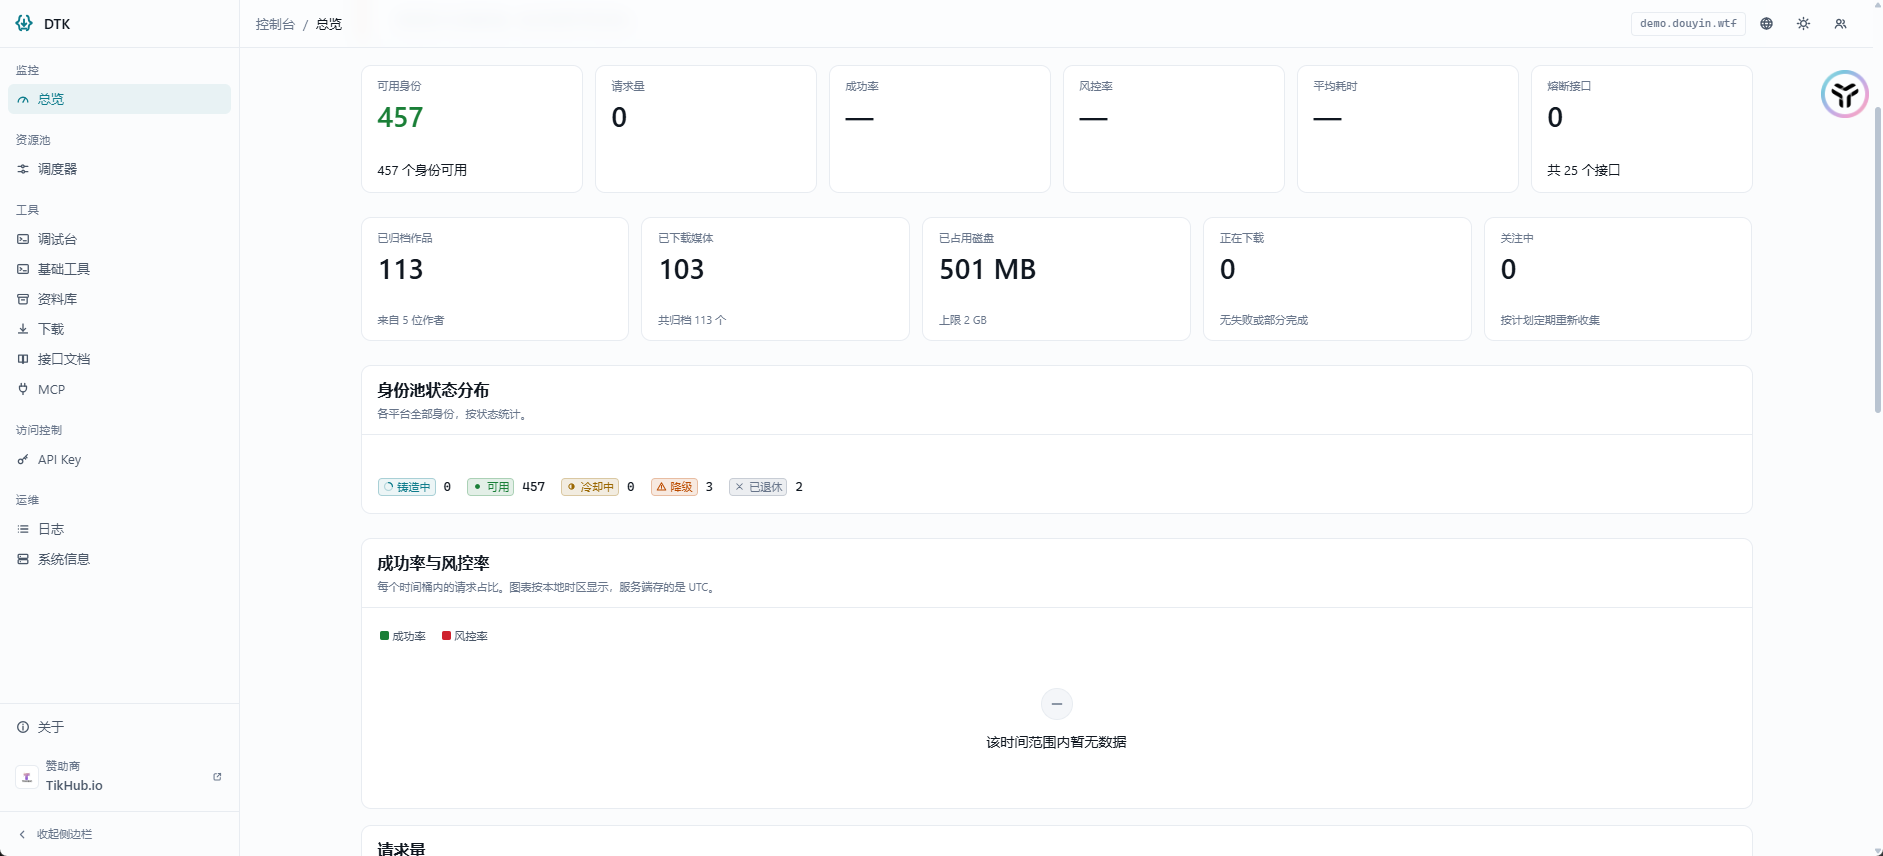Open the API Key page
Screen dimensions: 1883x856
(x=119, y=459)
